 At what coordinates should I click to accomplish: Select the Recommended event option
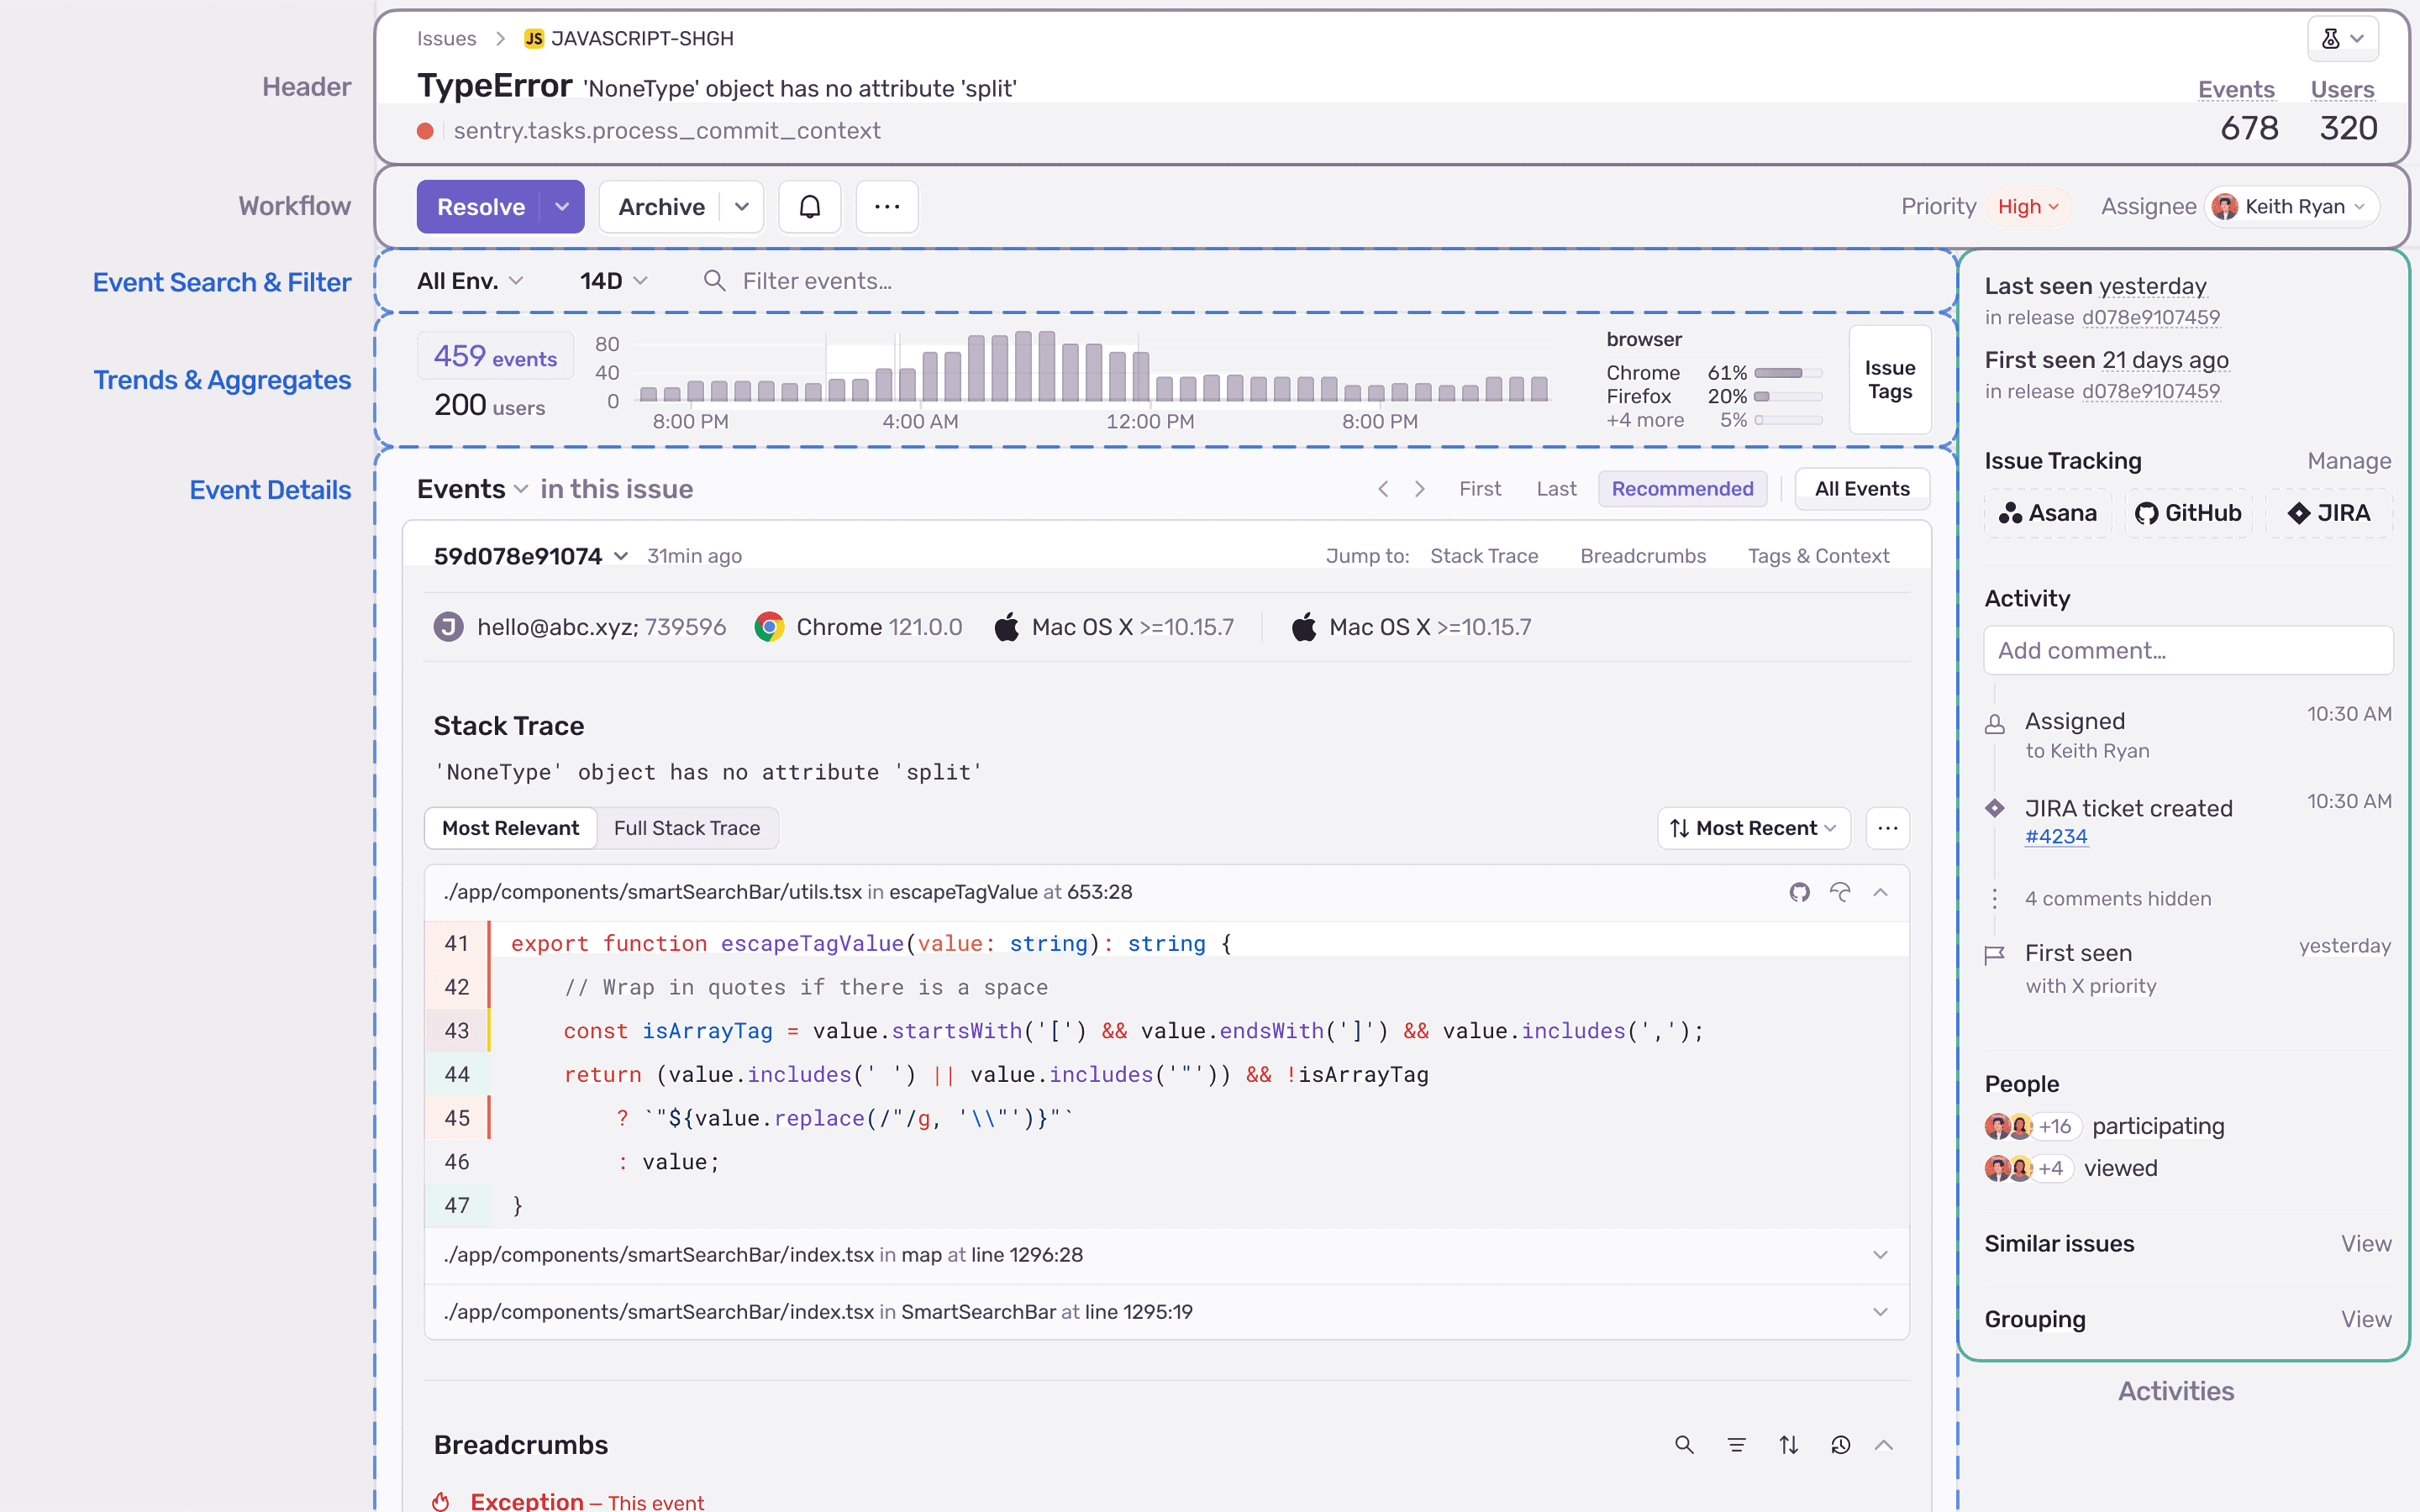coord(1682,489)
